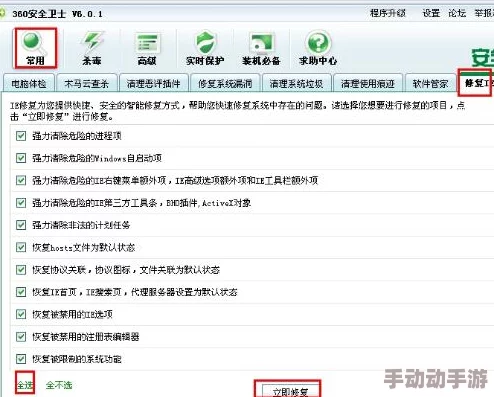Uncheck 恢复被禁用的注册表编辑器 checkbox

[21, 337]
